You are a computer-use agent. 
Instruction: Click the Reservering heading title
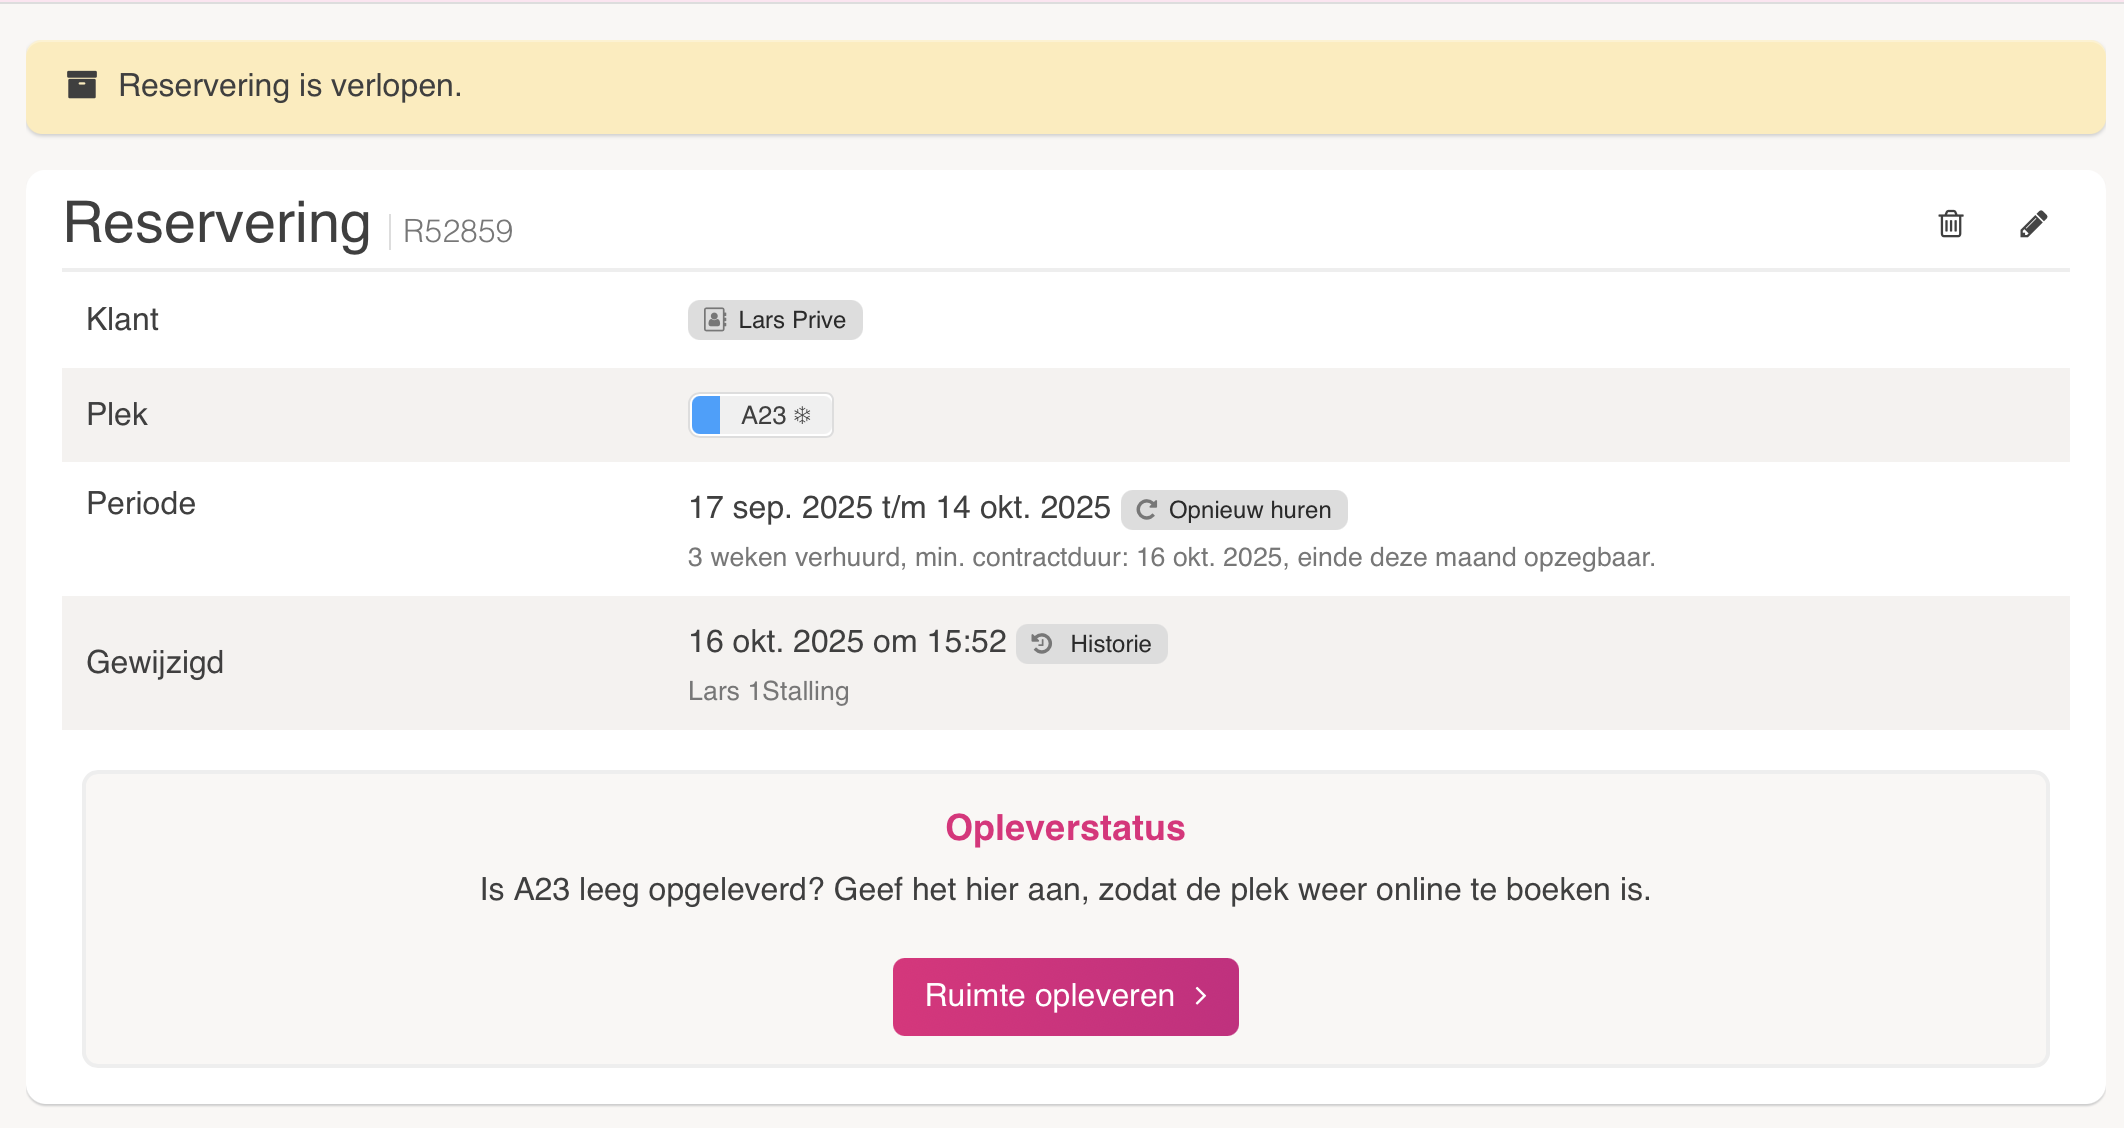click(x=217, y=222)
